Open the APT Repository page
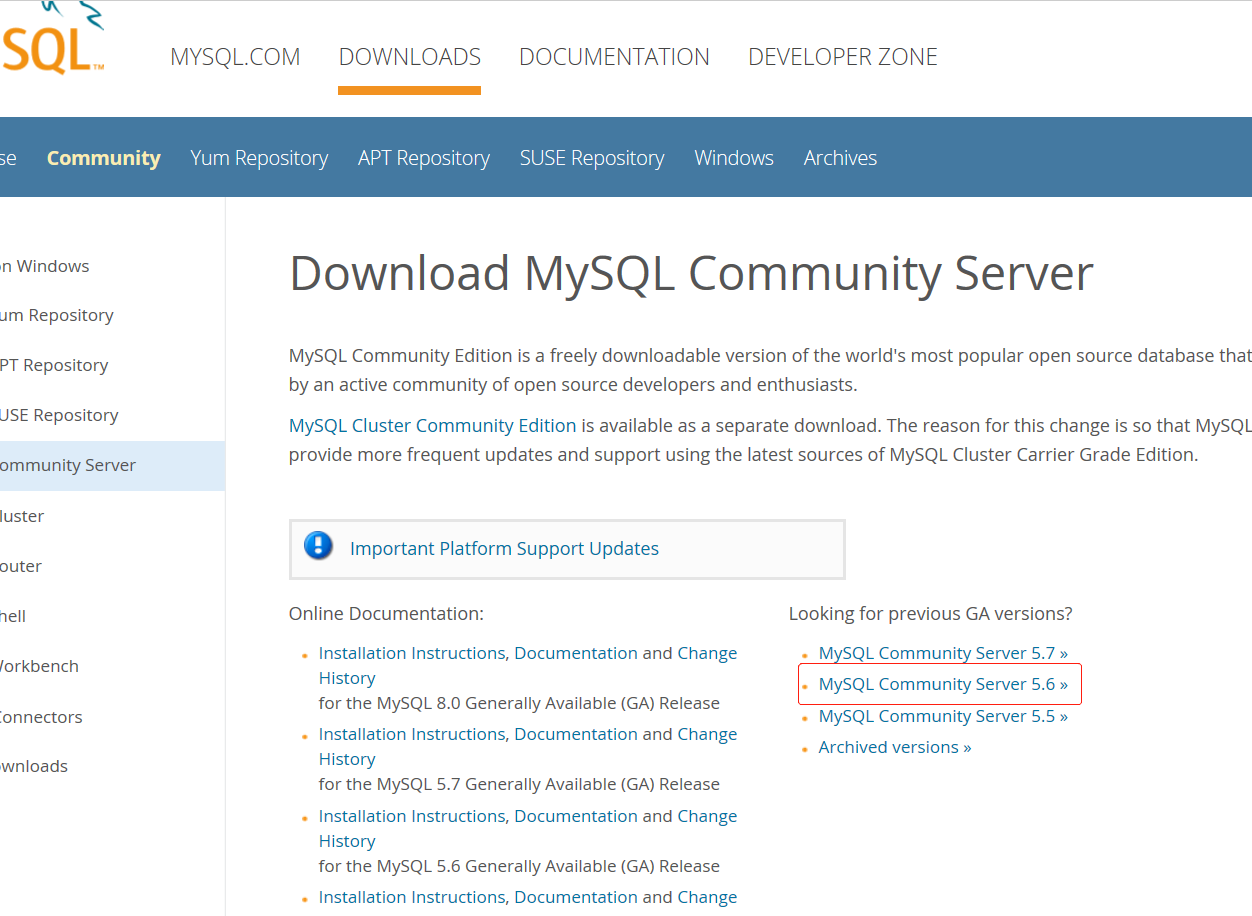1252x916 pixels. (x=423, y=157)
